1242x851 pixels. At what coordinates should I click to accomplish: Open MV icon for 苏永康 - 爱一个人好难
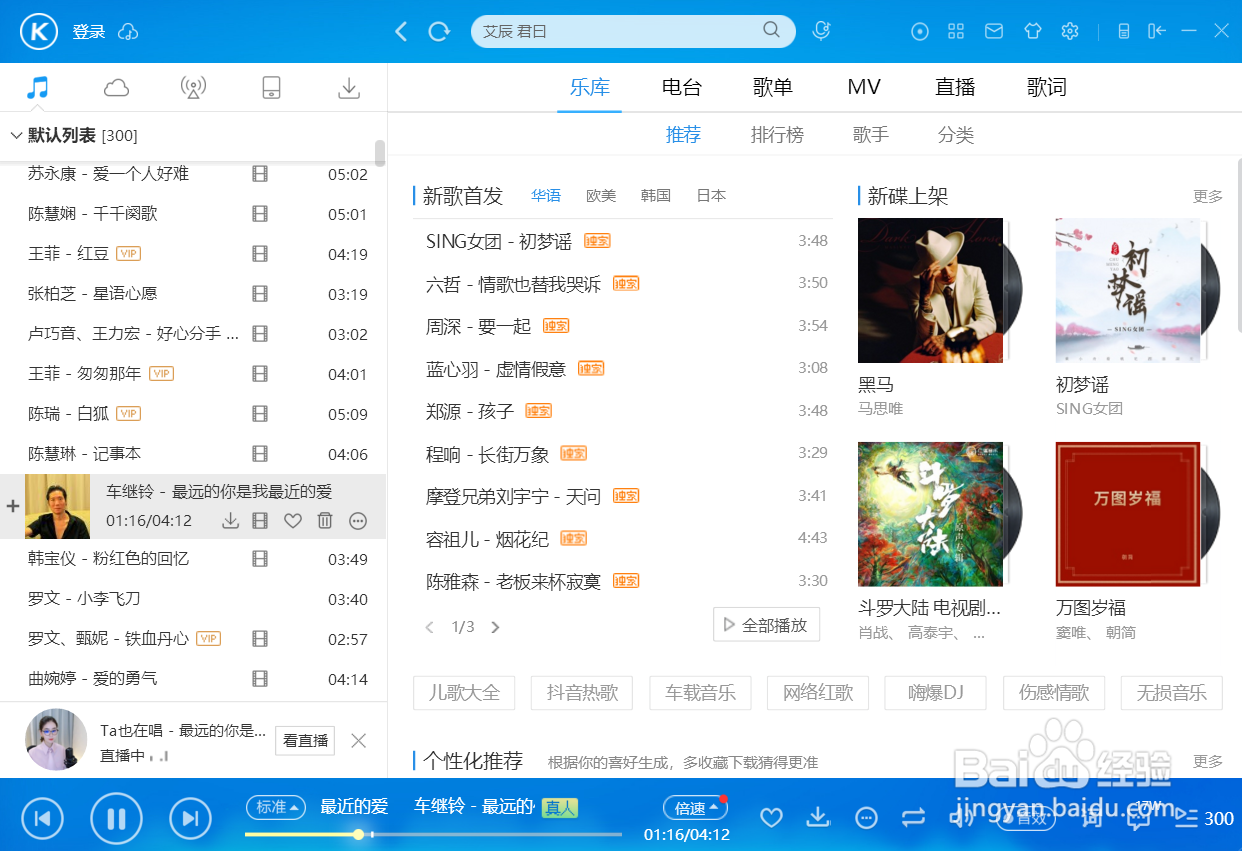click(260, 174)
